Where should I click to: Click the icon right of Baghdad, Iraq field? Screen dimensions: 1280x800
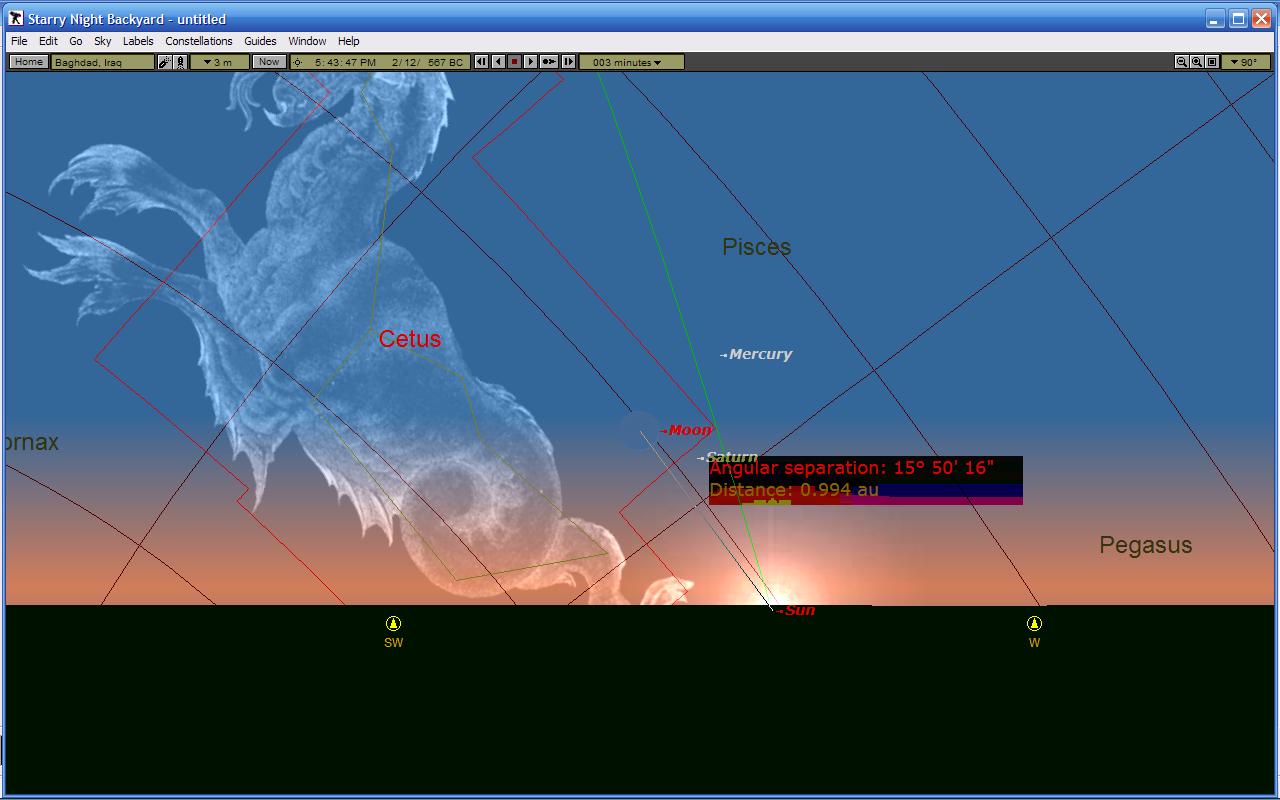point(165,62)
